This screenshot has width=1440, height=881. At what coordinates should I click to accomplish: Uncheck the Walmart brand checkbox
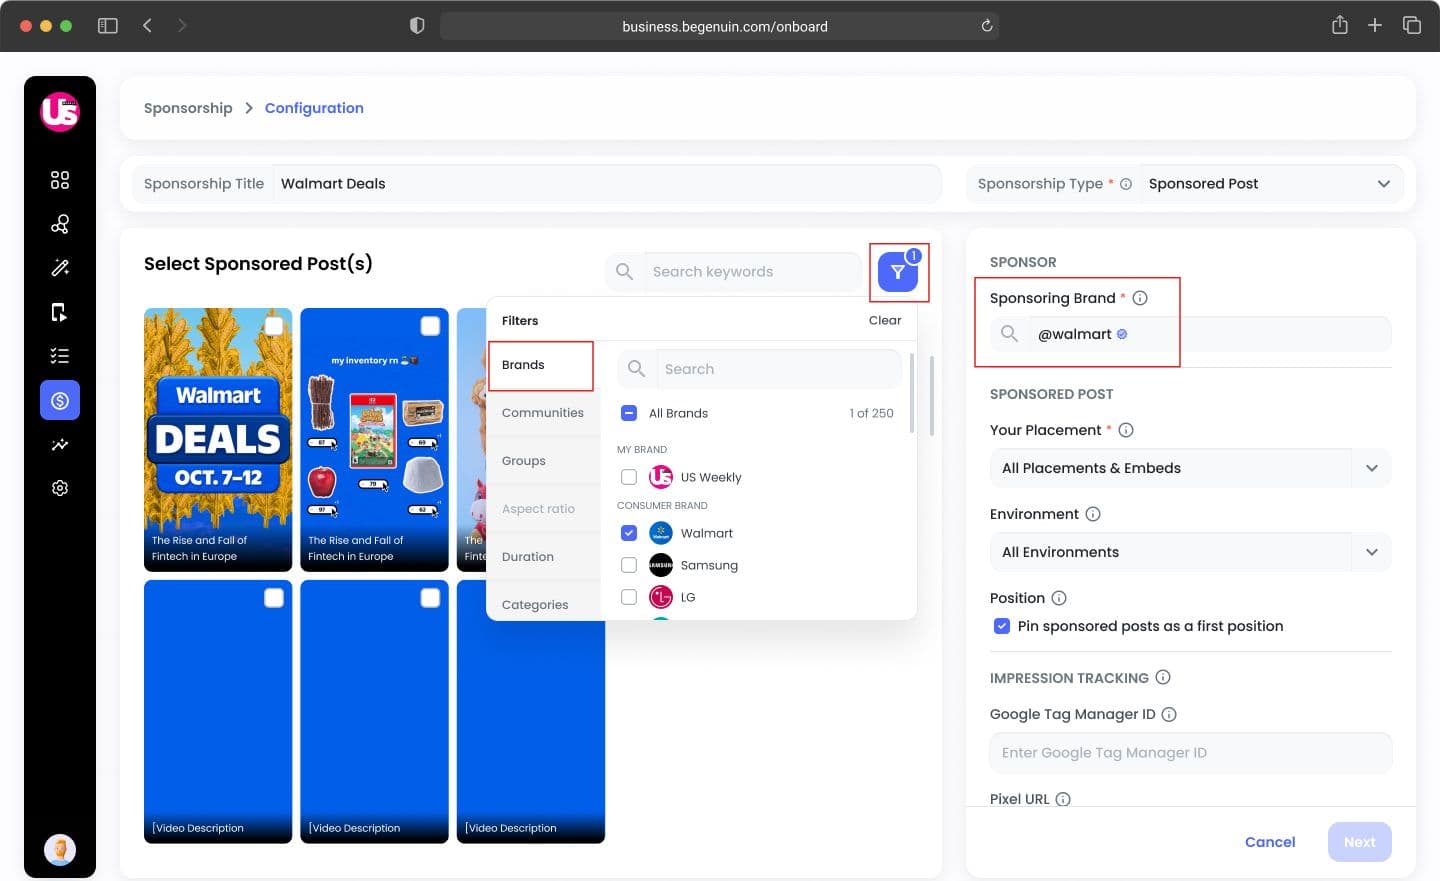pos(629,533)
